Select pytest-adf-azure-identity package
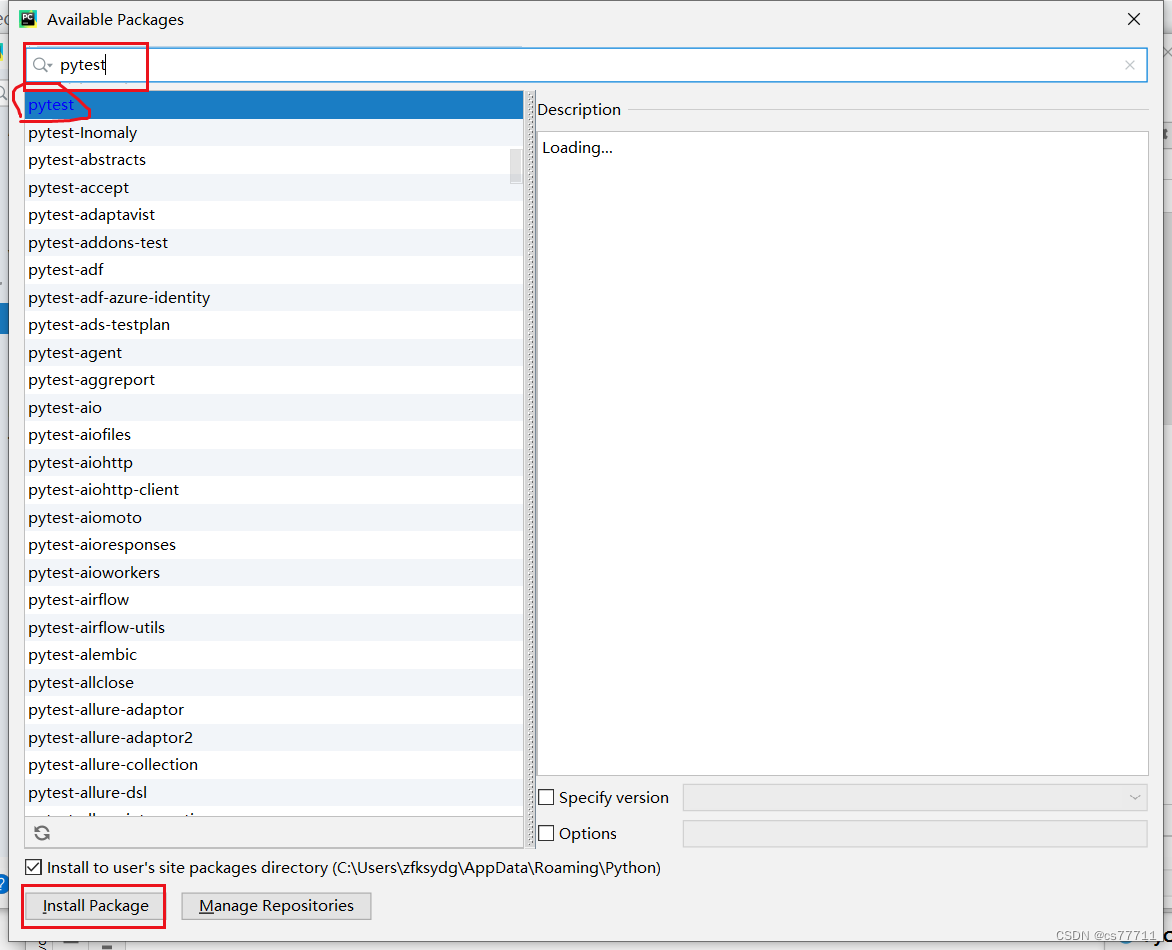This screenshot has width=1172, height=950. tap(274, 297)
